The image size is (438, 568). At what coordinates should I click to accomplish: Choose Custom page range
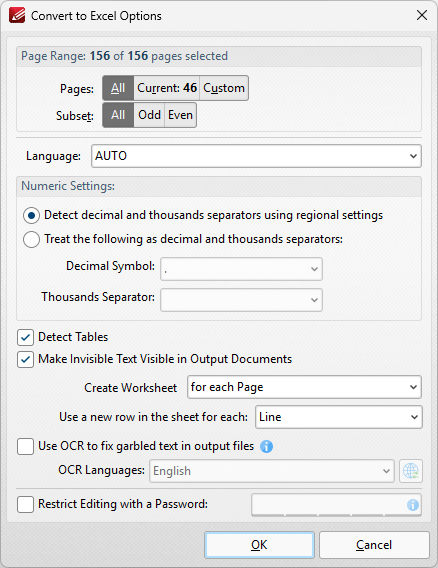point(224,88)
